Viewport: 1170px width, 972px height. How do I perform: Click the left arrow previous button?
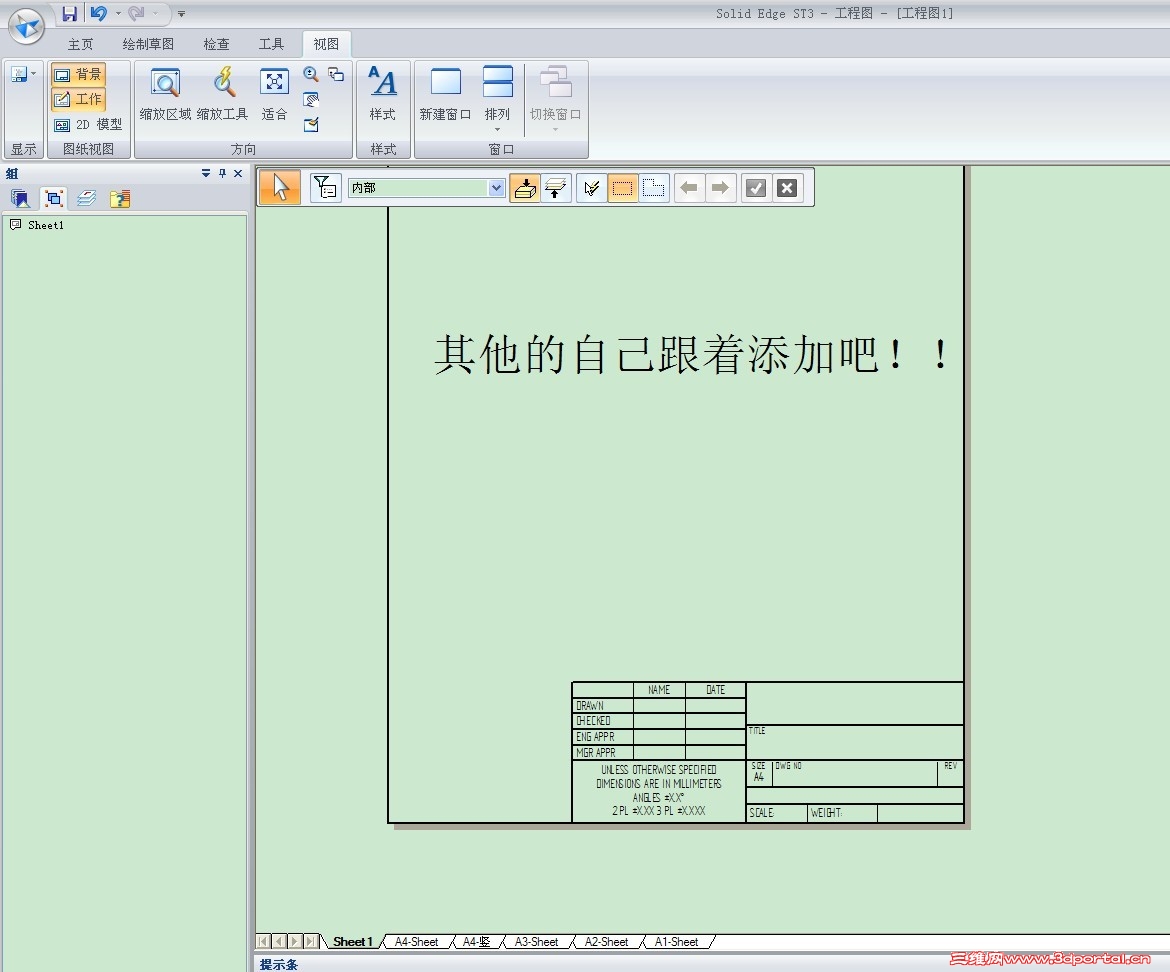click(689, 188)
